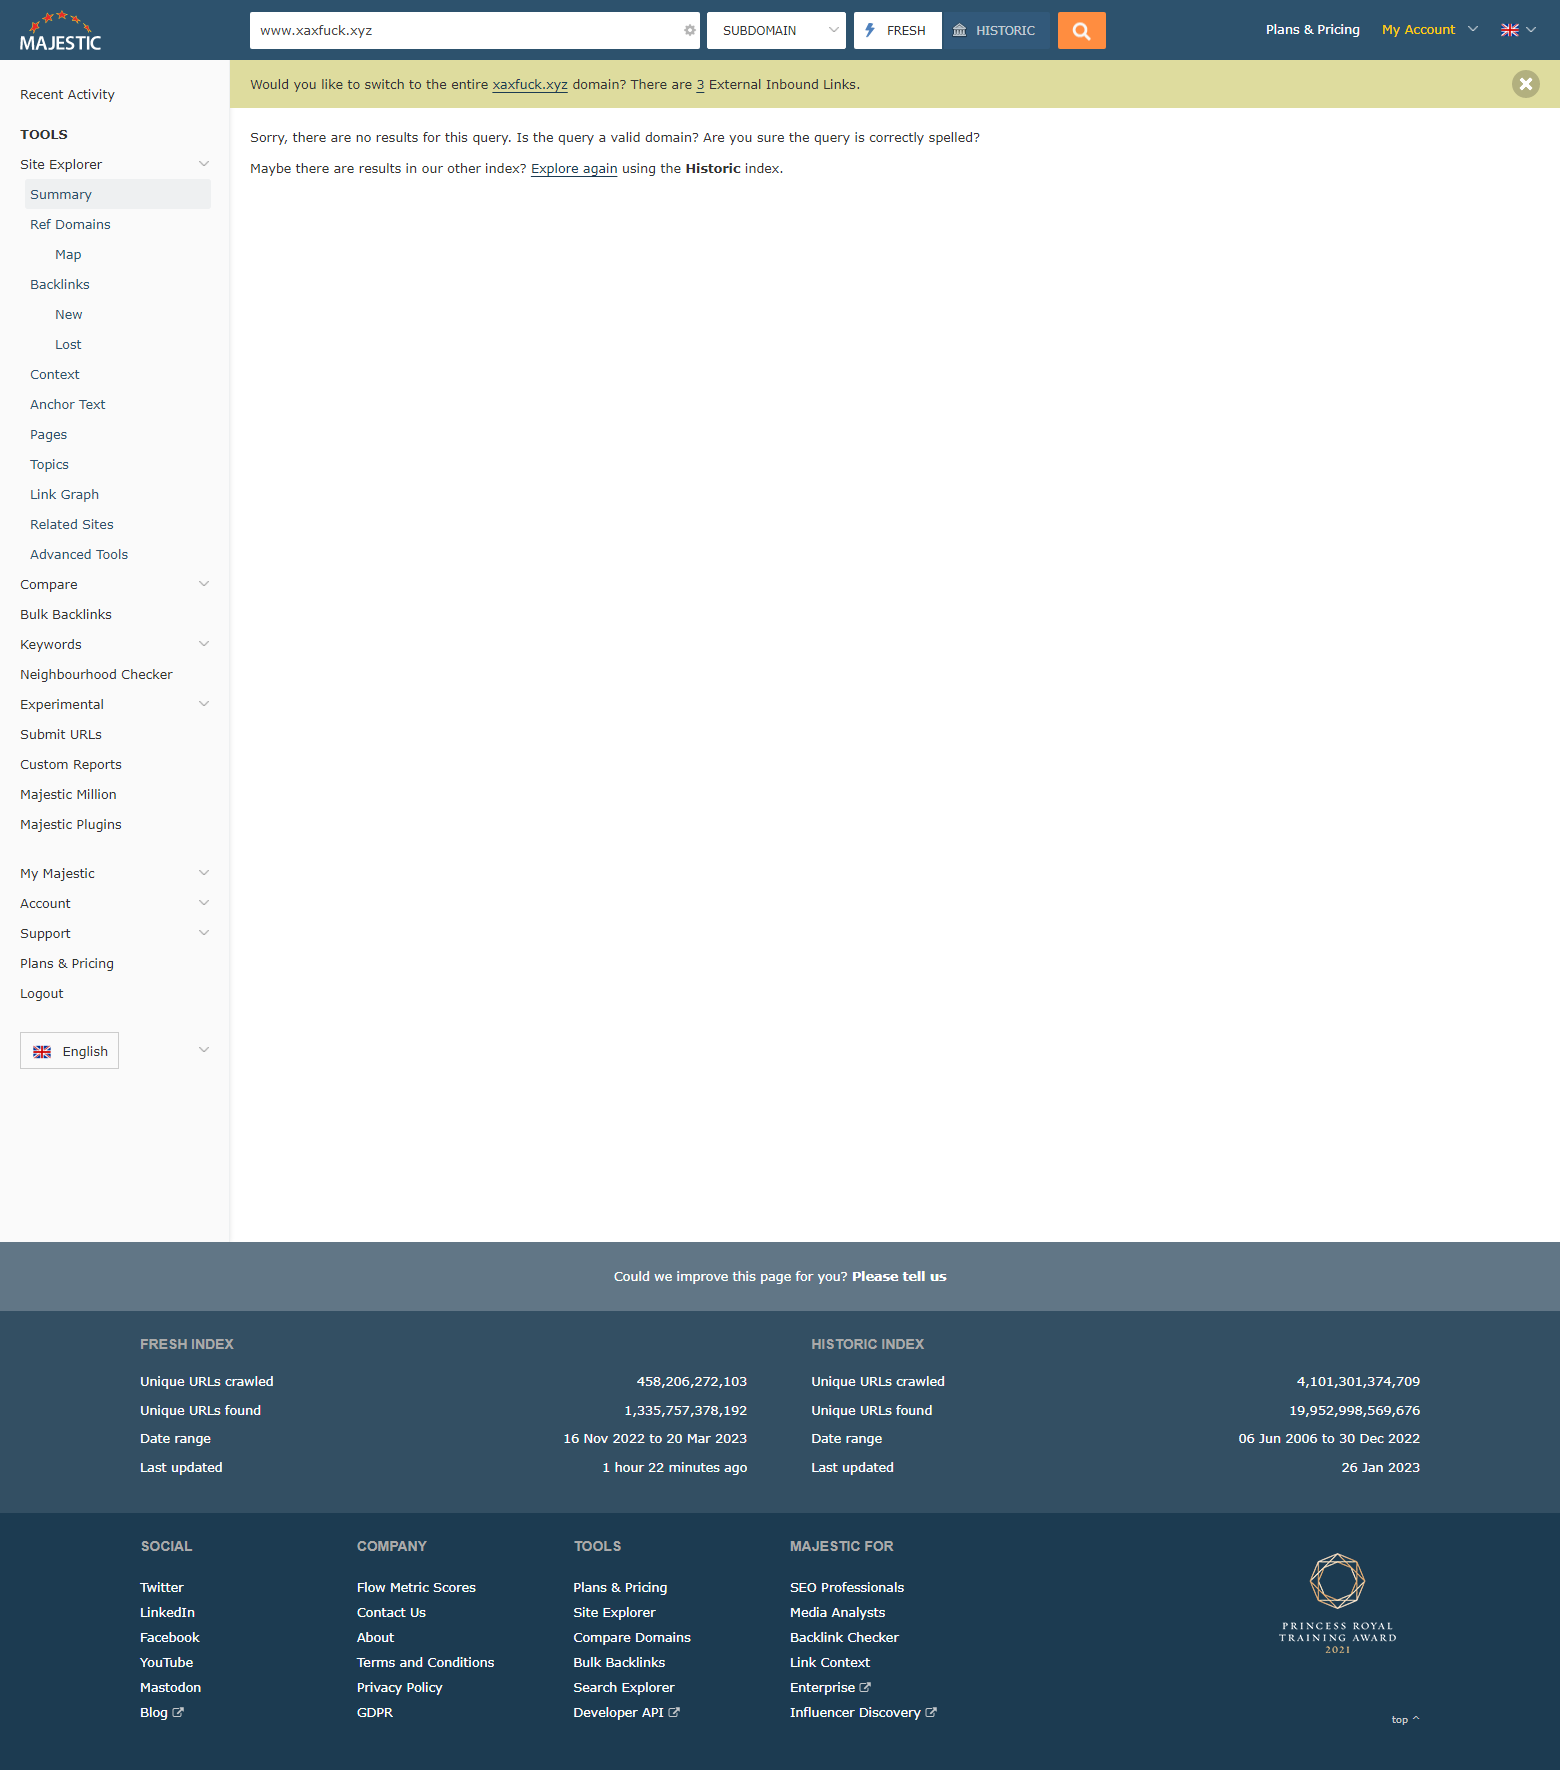Click the xaxfuck.xyz domain link in banner
Image resolution: width=1560 pixels, height=1770 pixels.
point(529,85)
